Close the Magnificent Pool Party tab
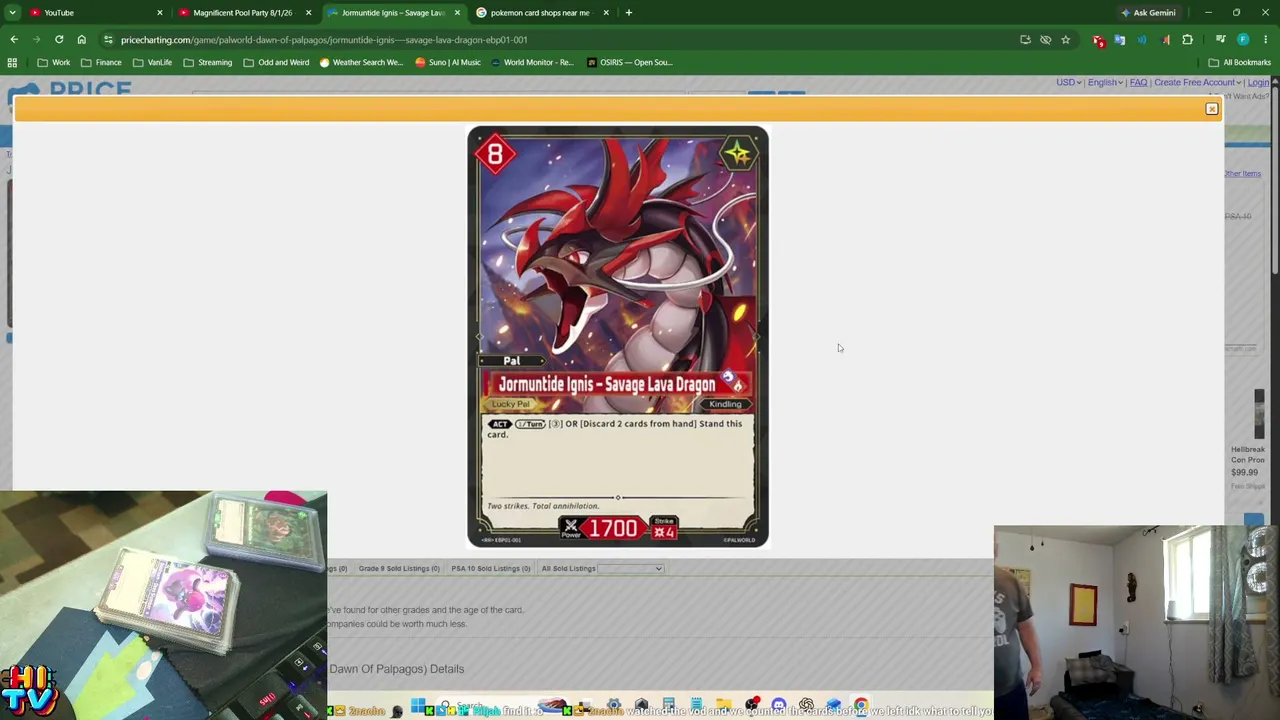1280x720 pixels. click(308, 13)
